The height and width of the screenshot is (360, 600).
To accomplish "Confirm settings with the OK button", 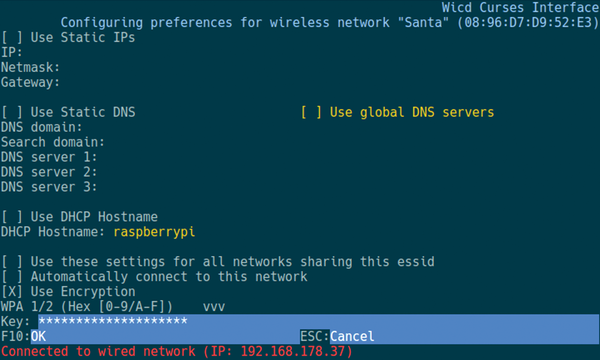I will [38, 336].
